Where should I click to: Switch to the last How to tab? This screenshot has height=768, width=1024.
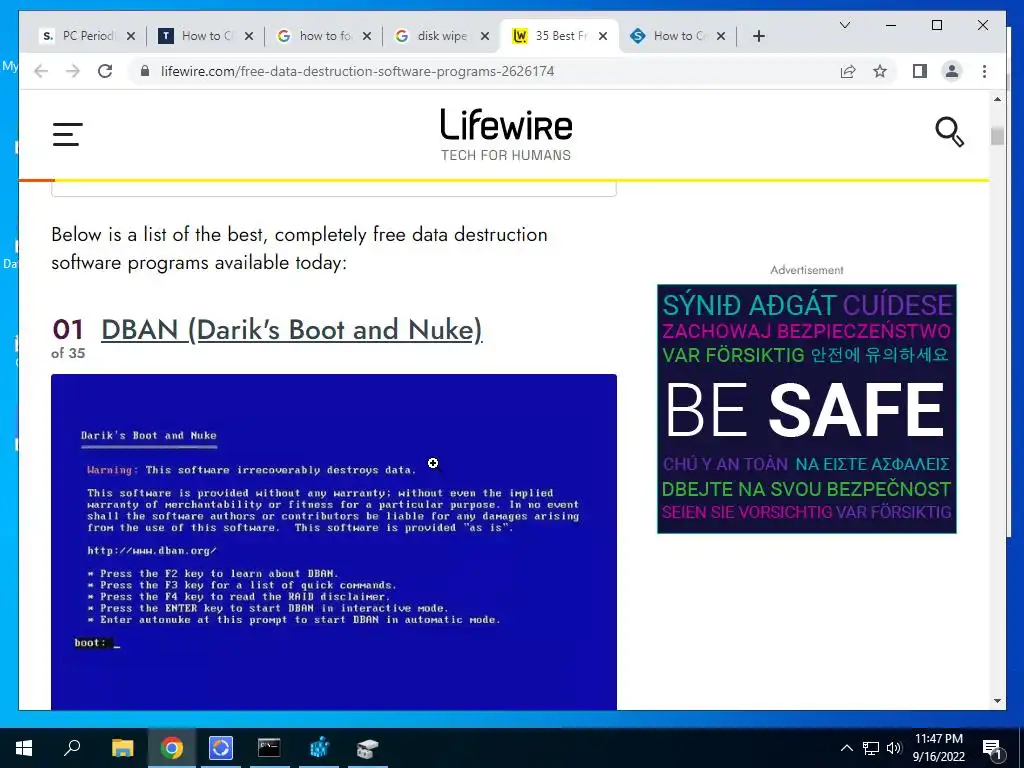point(677,36)
